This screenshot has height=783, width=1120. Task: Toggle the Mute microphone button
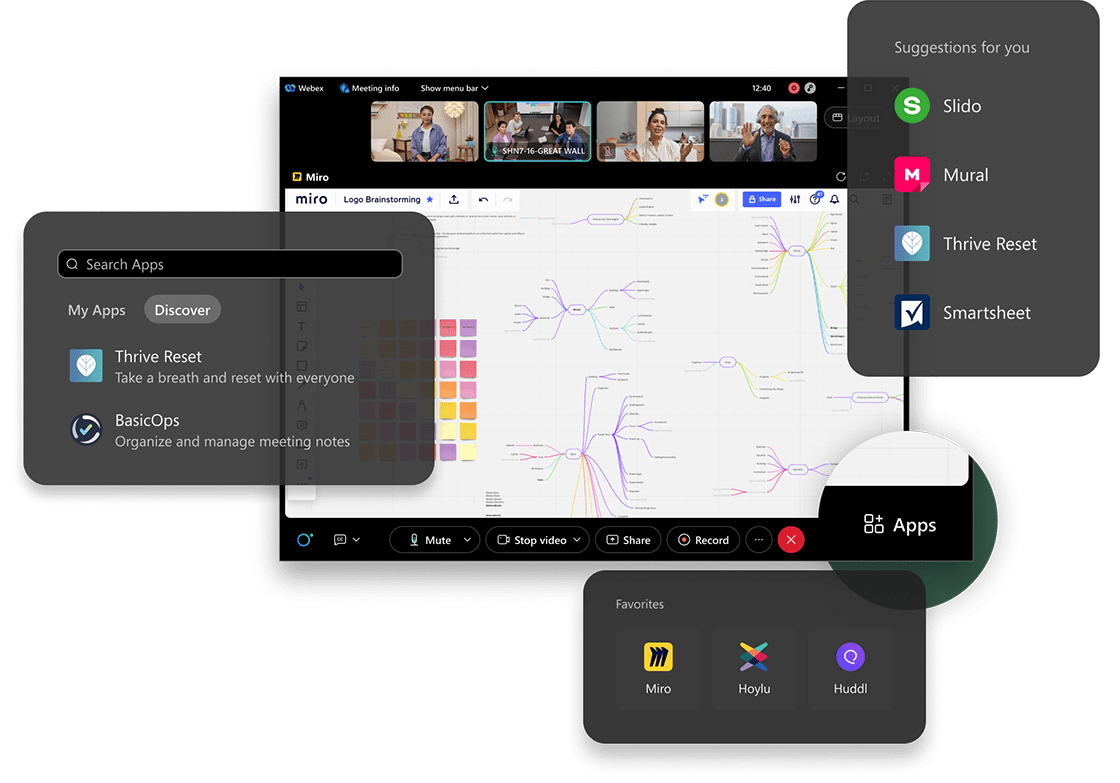pos(430,540)
